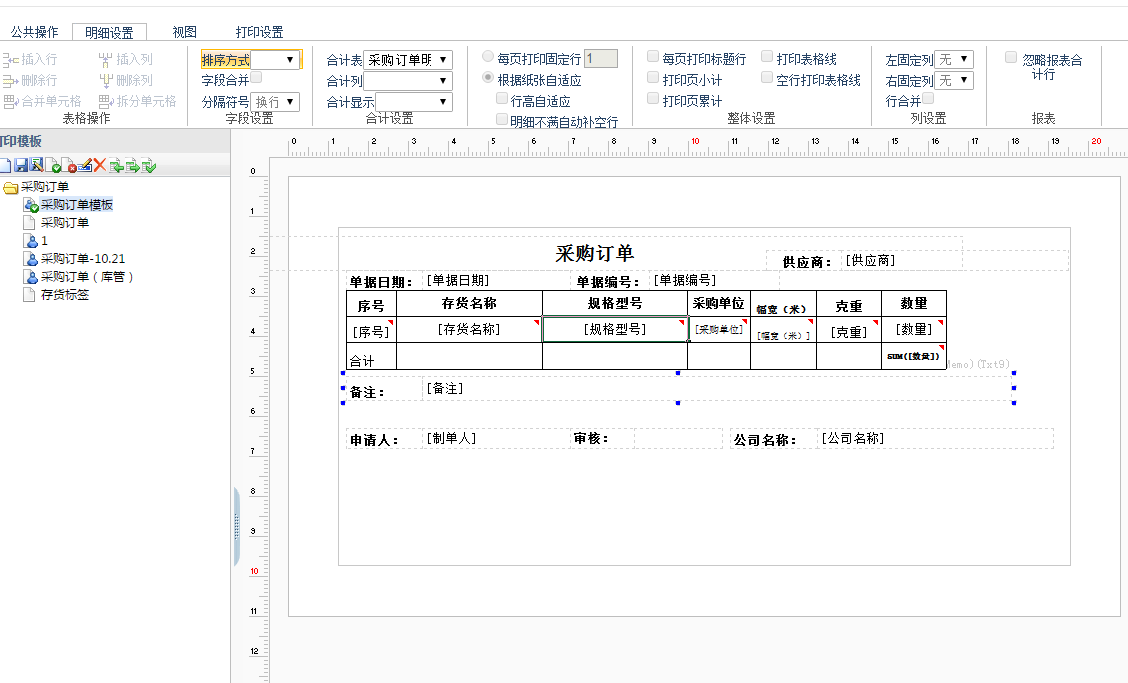Image resolution: width=1128 pixels, height=683 pixels.
Task: Click the 插入列 insert column button
Action: (x=126, y=60)
